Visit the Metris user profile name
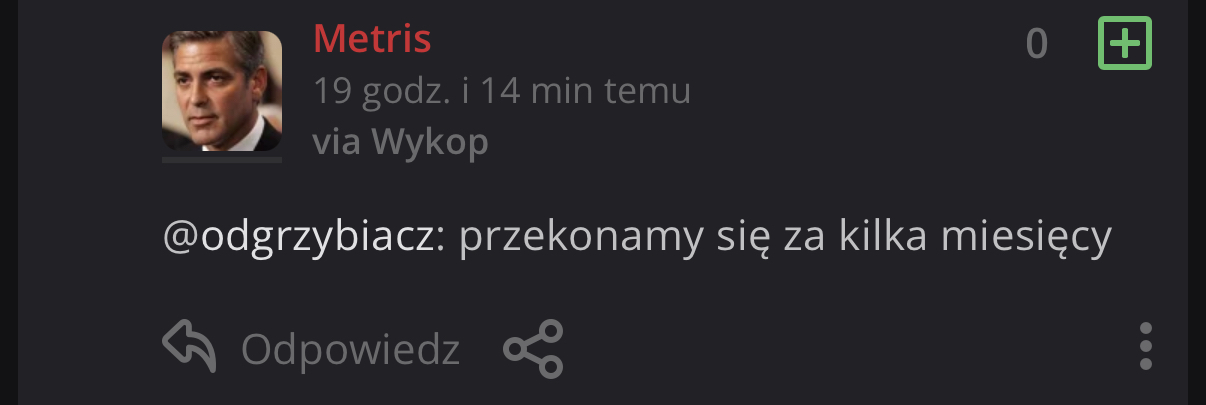The height and width of the screenshot is (405, 1206). coord(372,40)
